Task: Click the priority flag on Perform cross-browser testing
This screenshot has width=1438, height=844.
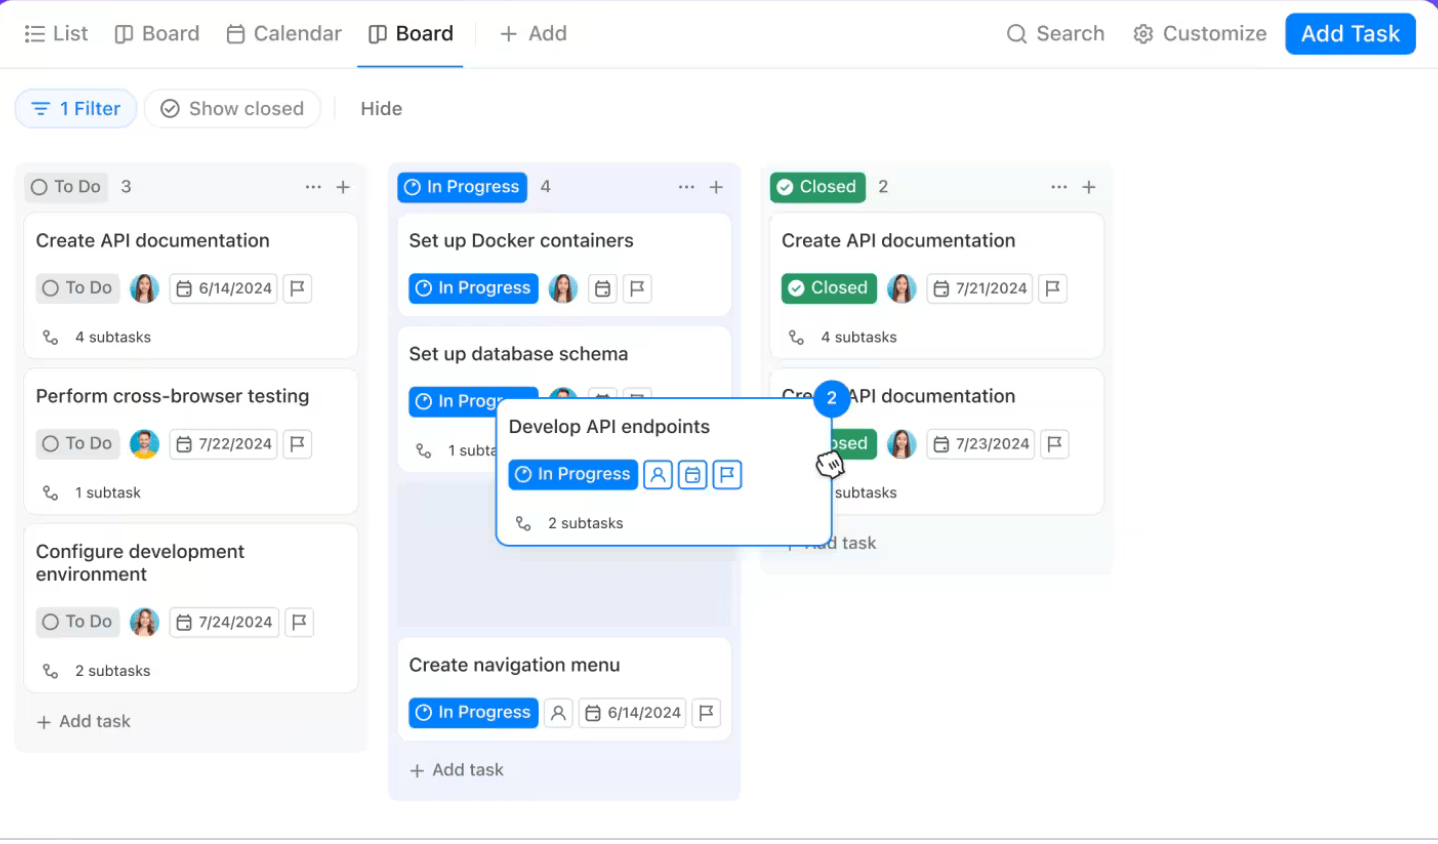Action: click(x=297, y=444)
